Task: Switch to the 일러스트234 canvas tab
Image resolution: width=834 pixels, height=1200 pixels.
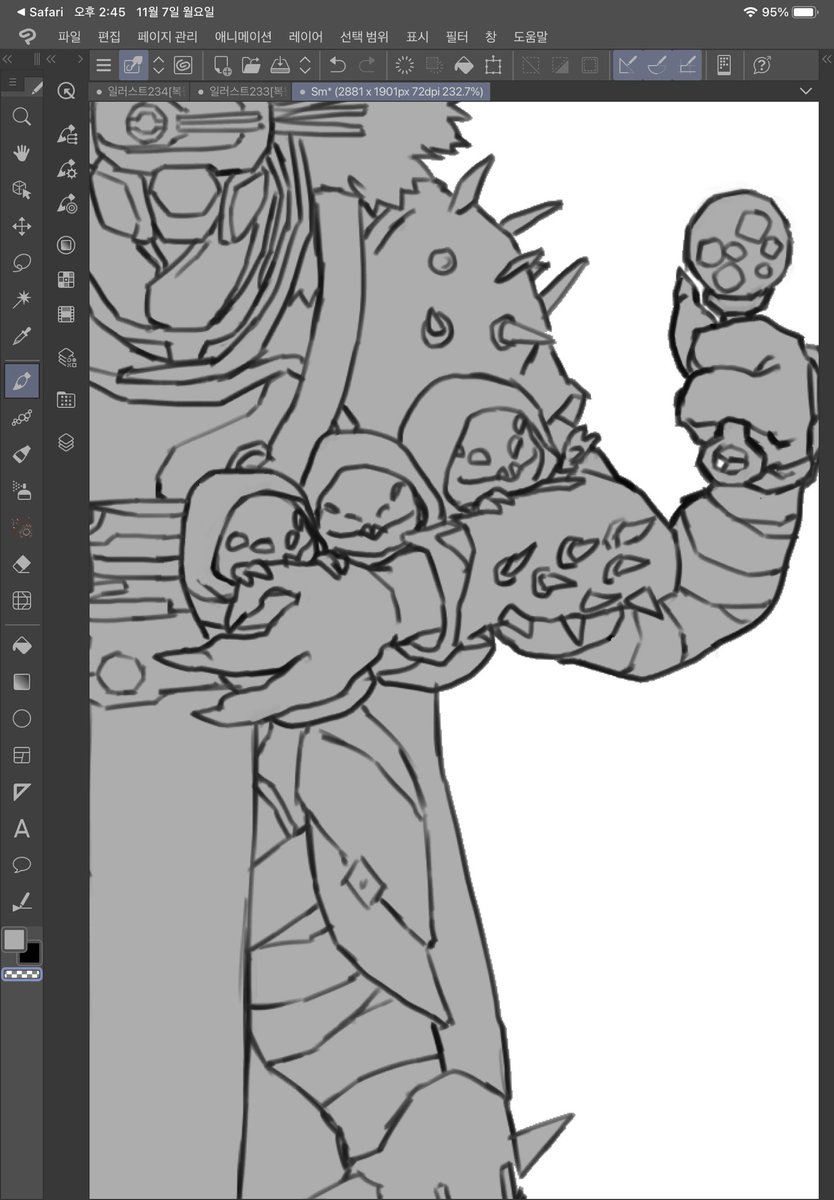Action: pyautogui.click(x=138, y=91)
